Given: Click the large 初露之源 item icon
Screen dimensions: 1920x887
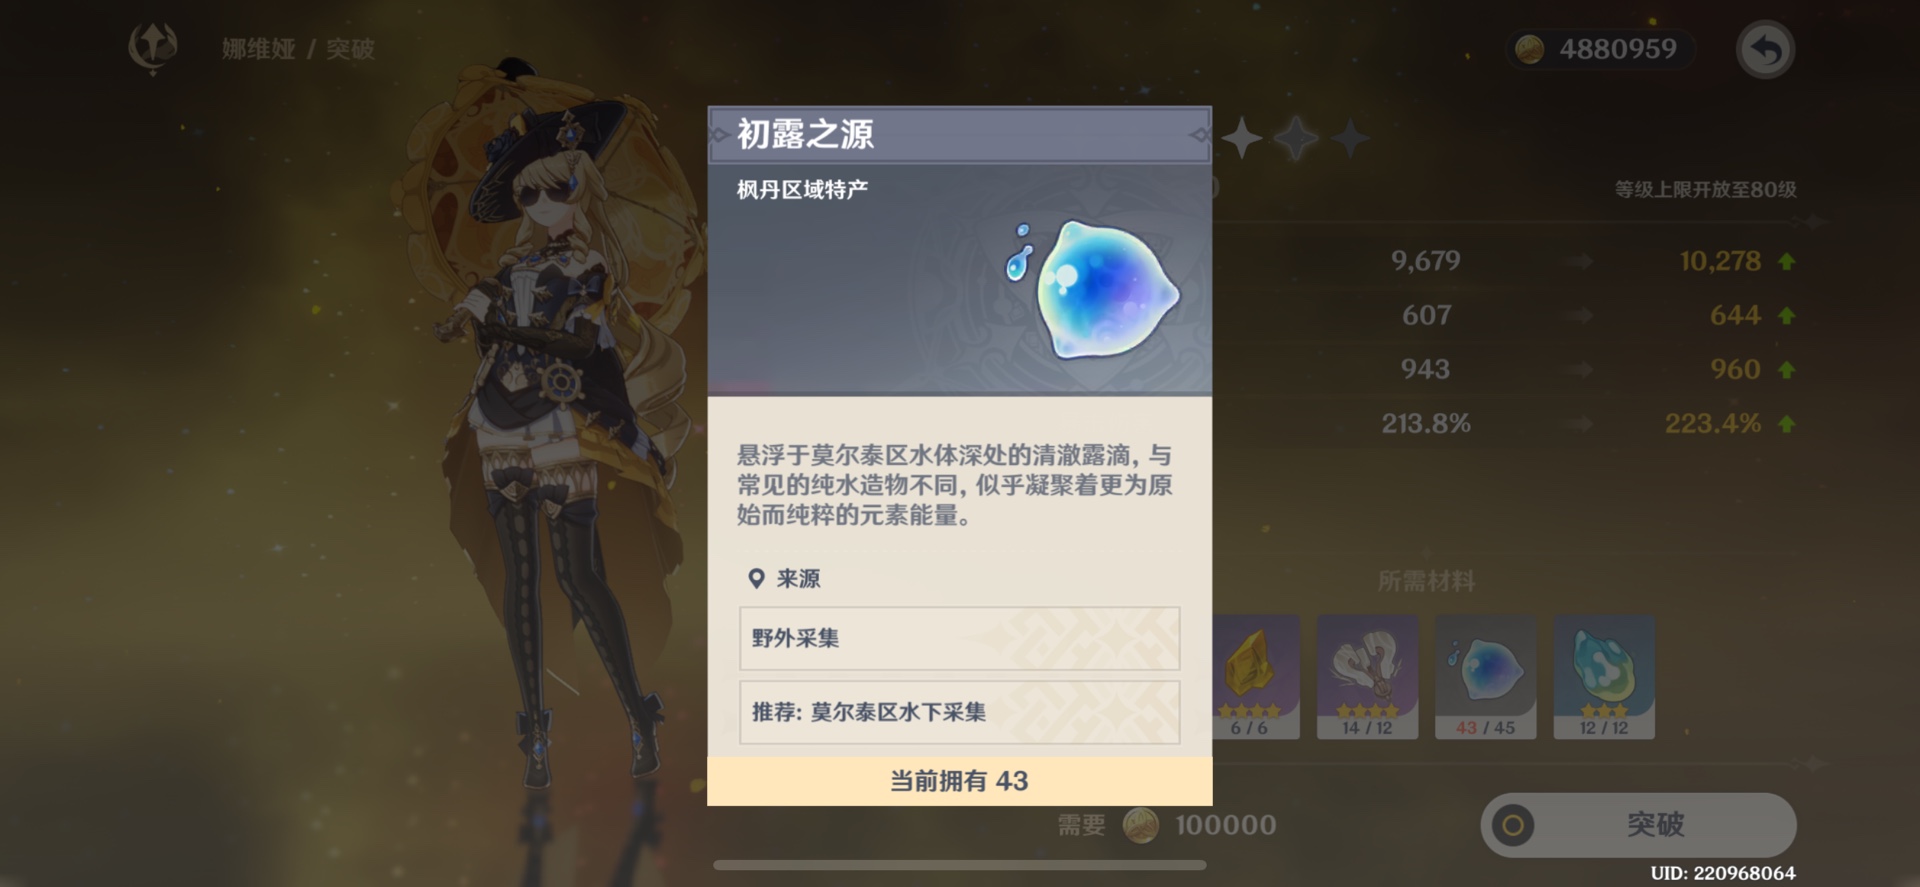Looking at the screenshot, I should pyautogui.click(x=1094, y=289).
